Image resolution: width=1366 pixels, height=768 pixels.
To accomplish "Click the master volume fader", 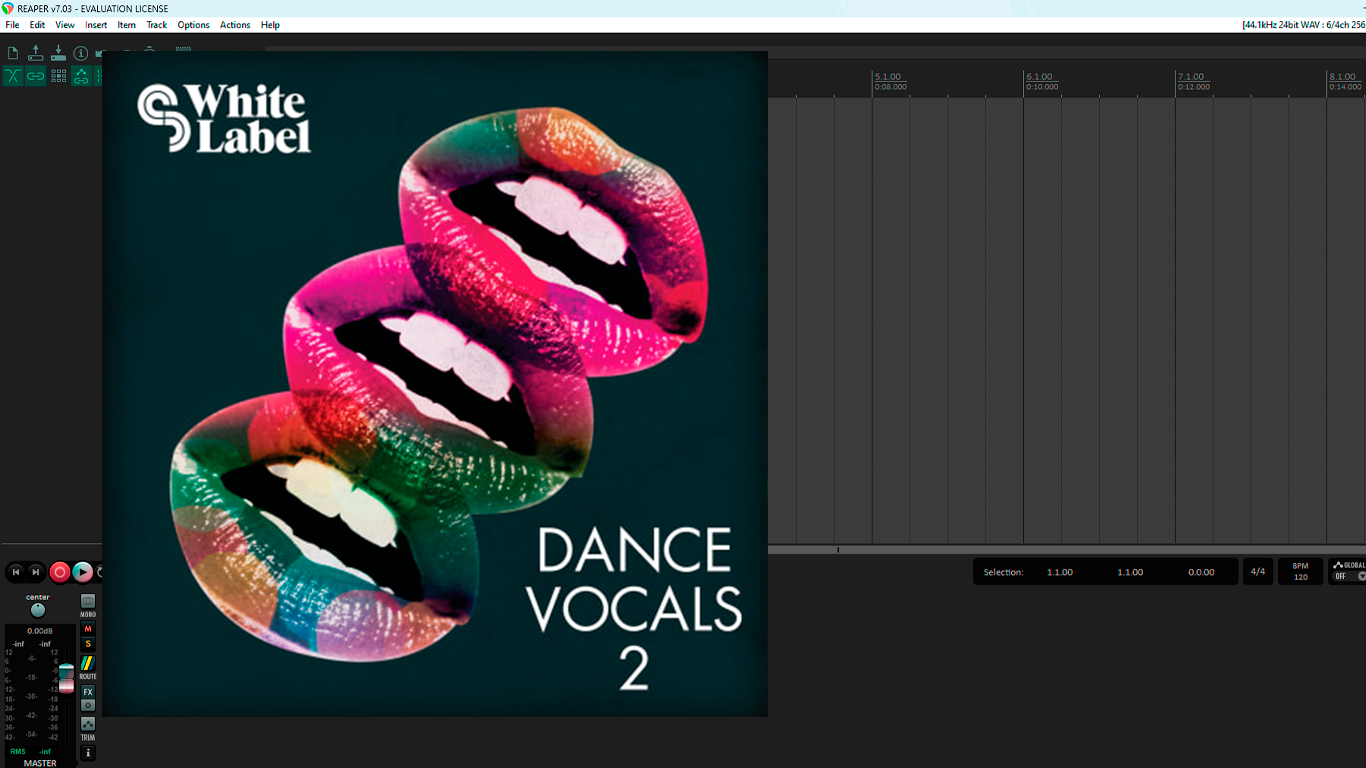I will coord(67,678).
